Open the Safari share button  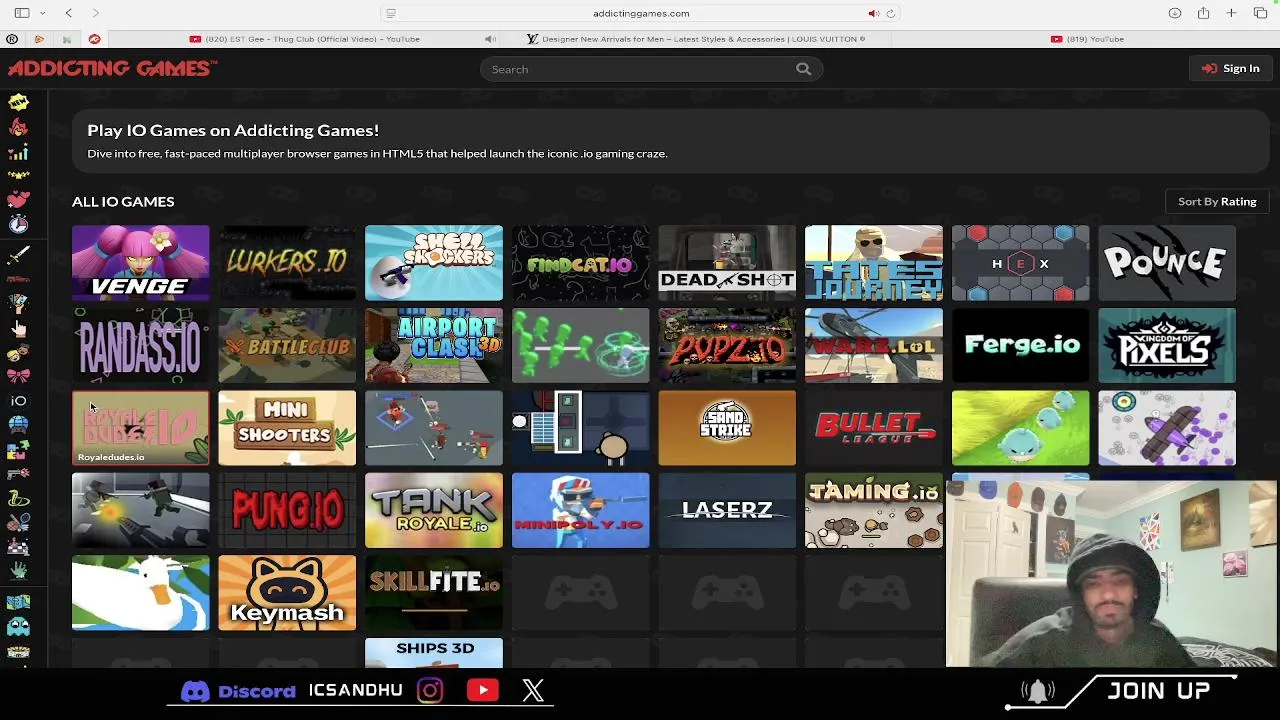pyautogui.click(x=1203, y=13)
